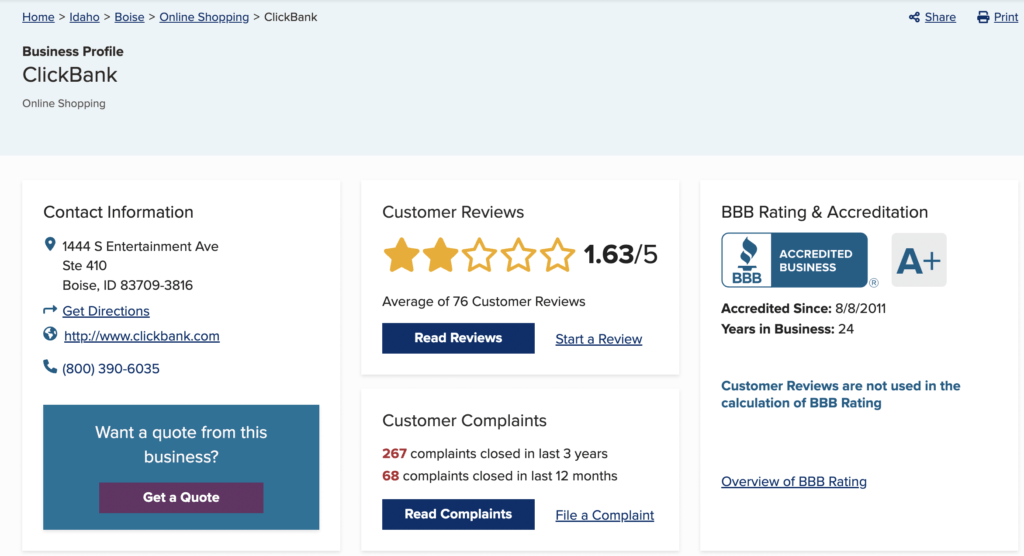
Task: Click 'BBB Rating & Accreditation' heading
Action: [x=824, y=212]
